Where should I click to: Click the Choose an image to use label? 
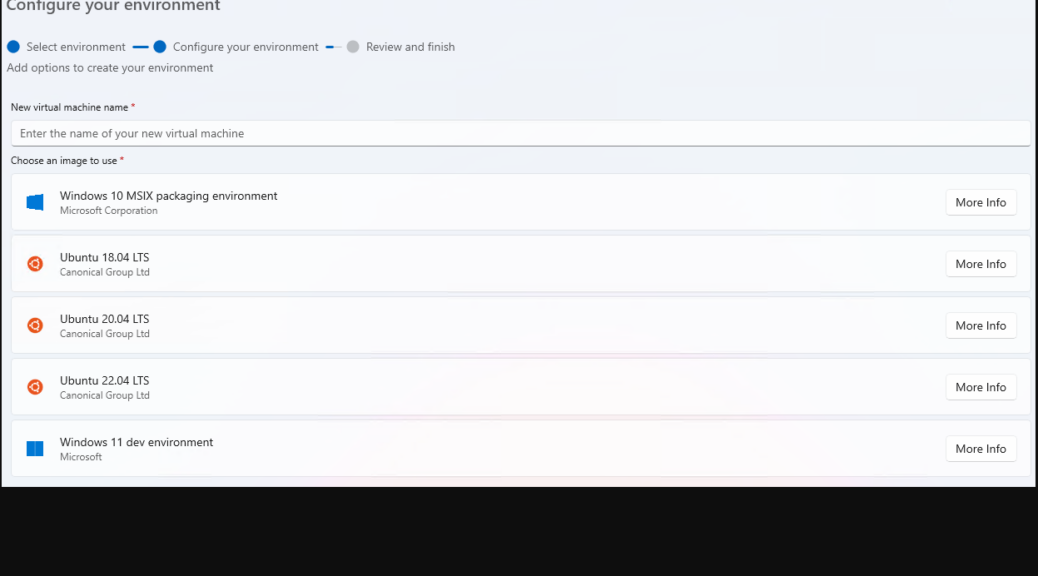[x=64, y=161]
